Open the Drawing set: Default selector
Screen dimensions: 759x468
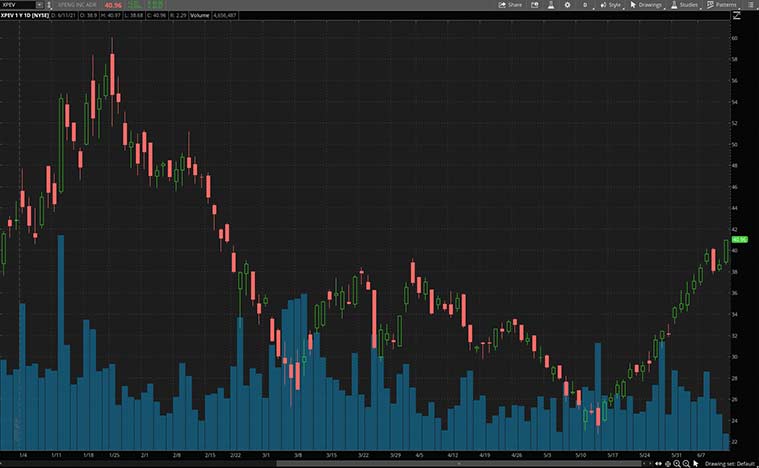(728, 464)
